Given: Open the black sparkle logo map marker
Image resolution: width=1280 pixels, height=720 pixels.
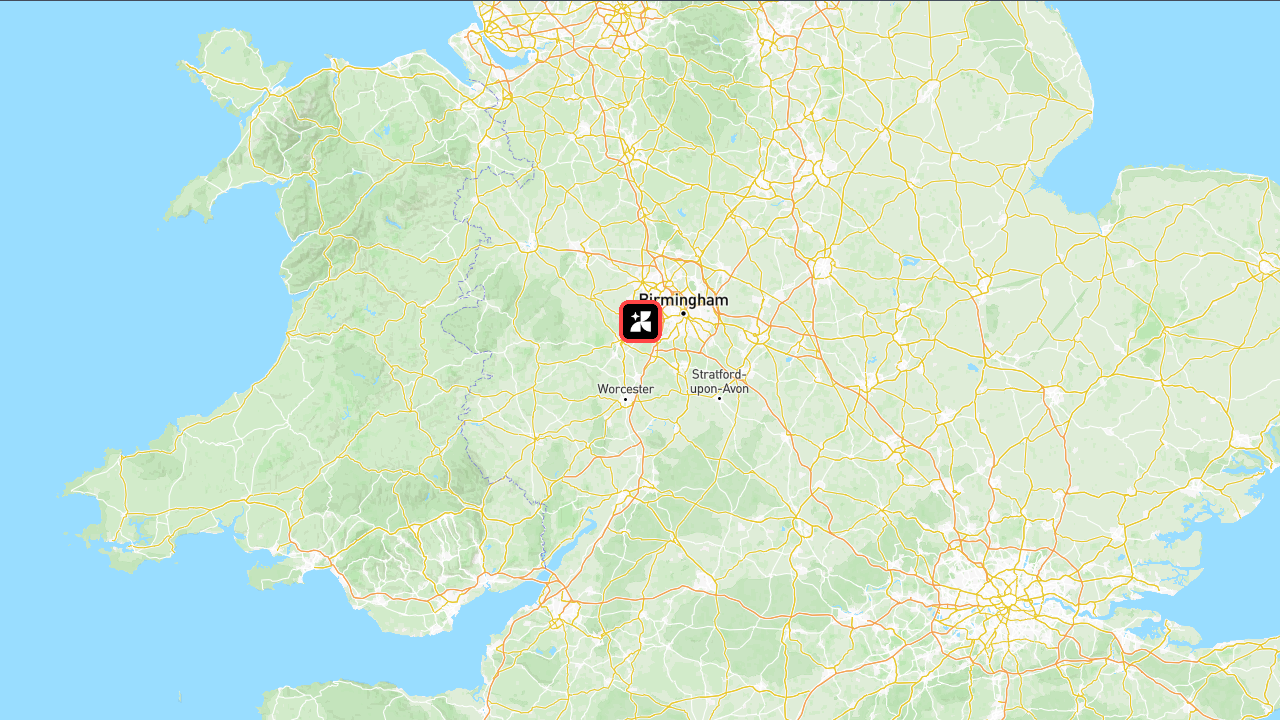Looking at the screenshot, I should click(x=640, y=322).
